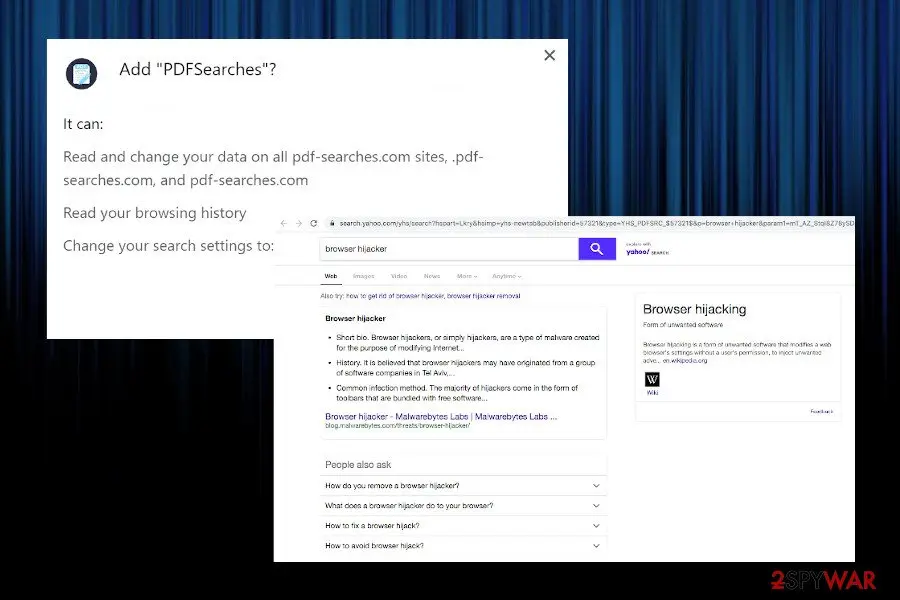Click the padlock icon in address bar
This screenshot has width=900, height=600.
(331, 223)
